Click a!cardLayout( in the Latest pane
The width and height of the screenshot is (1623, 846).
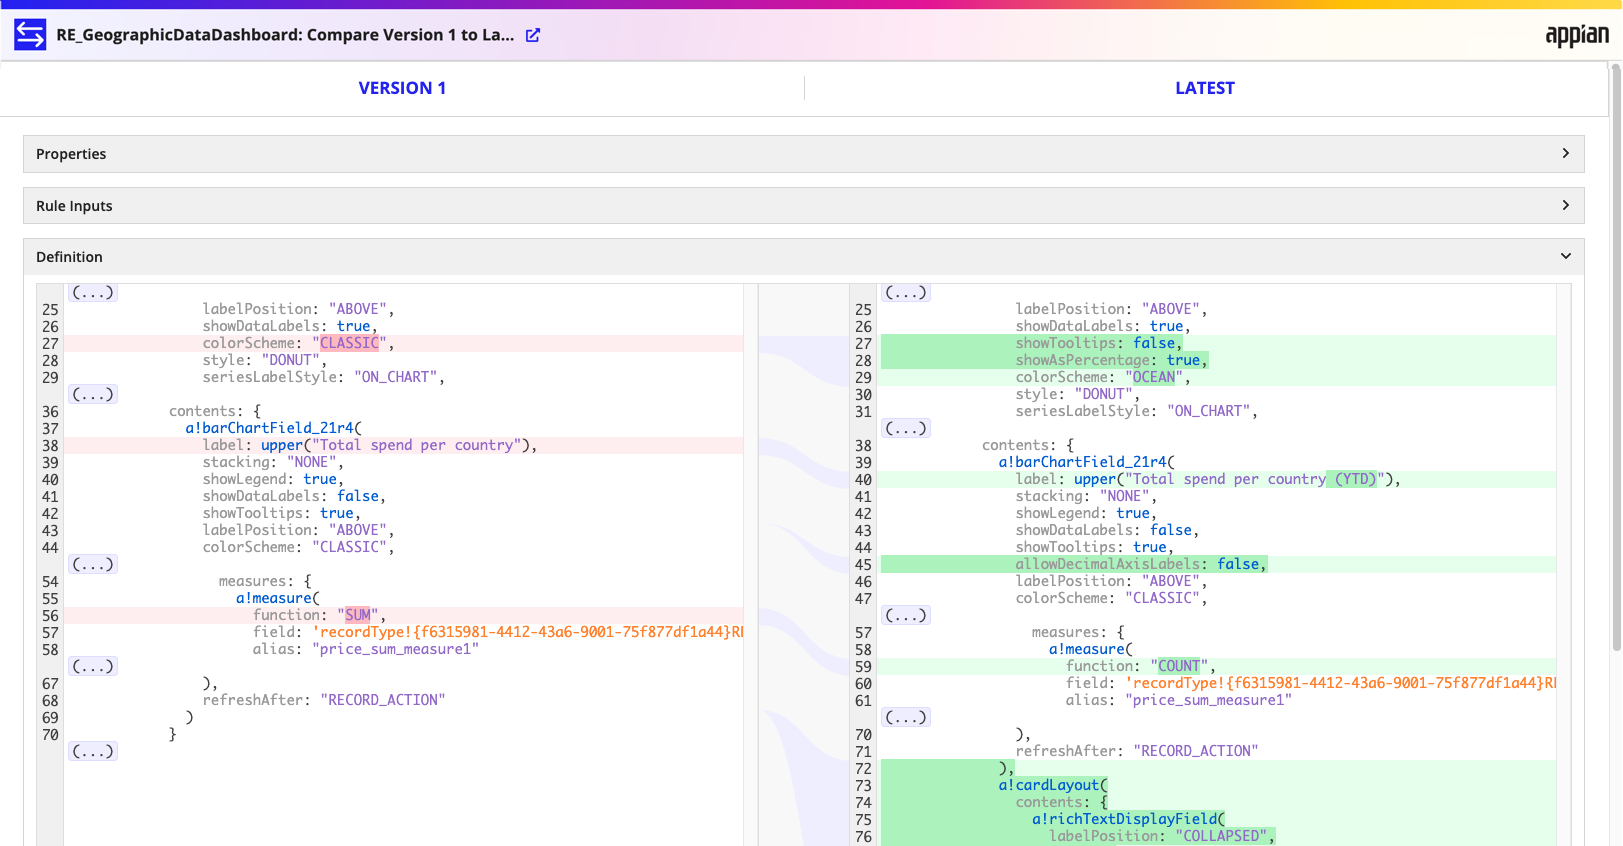1053,785
